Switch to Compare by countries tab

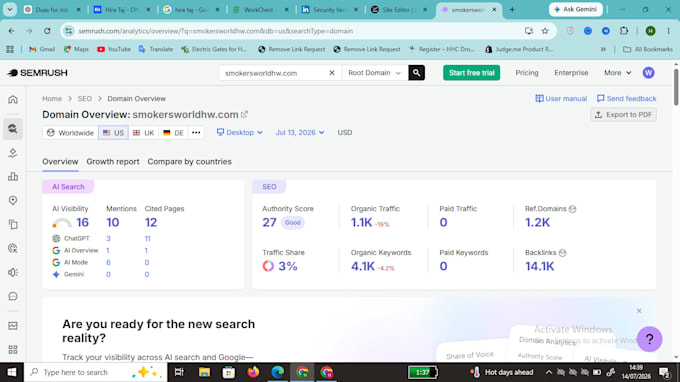(190, 162)
